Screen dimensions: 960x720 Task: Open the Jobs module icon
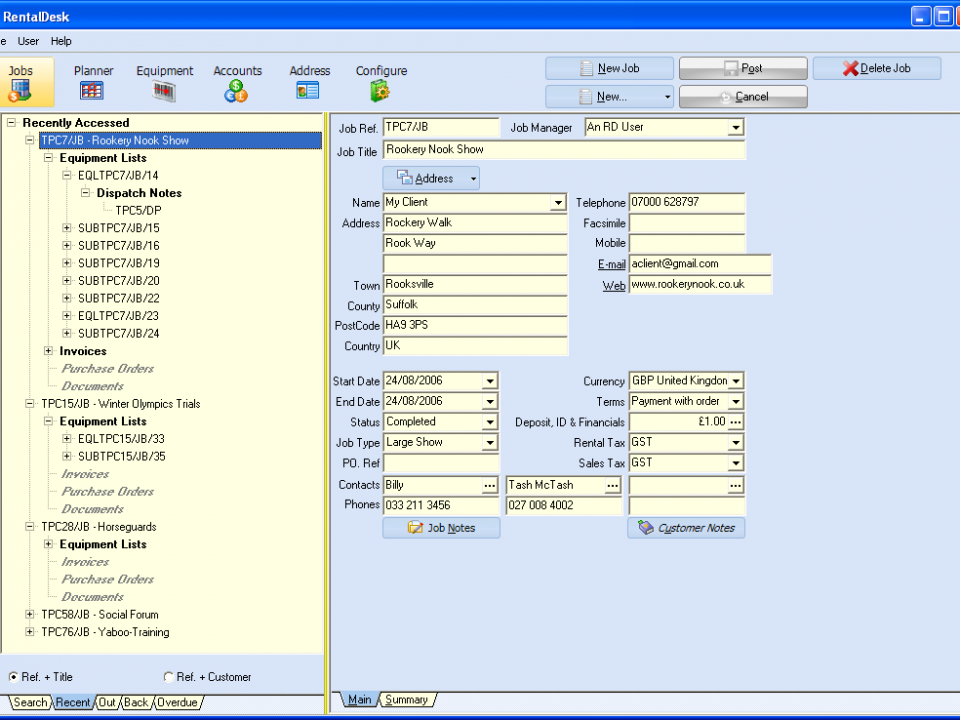click(20, 90)
